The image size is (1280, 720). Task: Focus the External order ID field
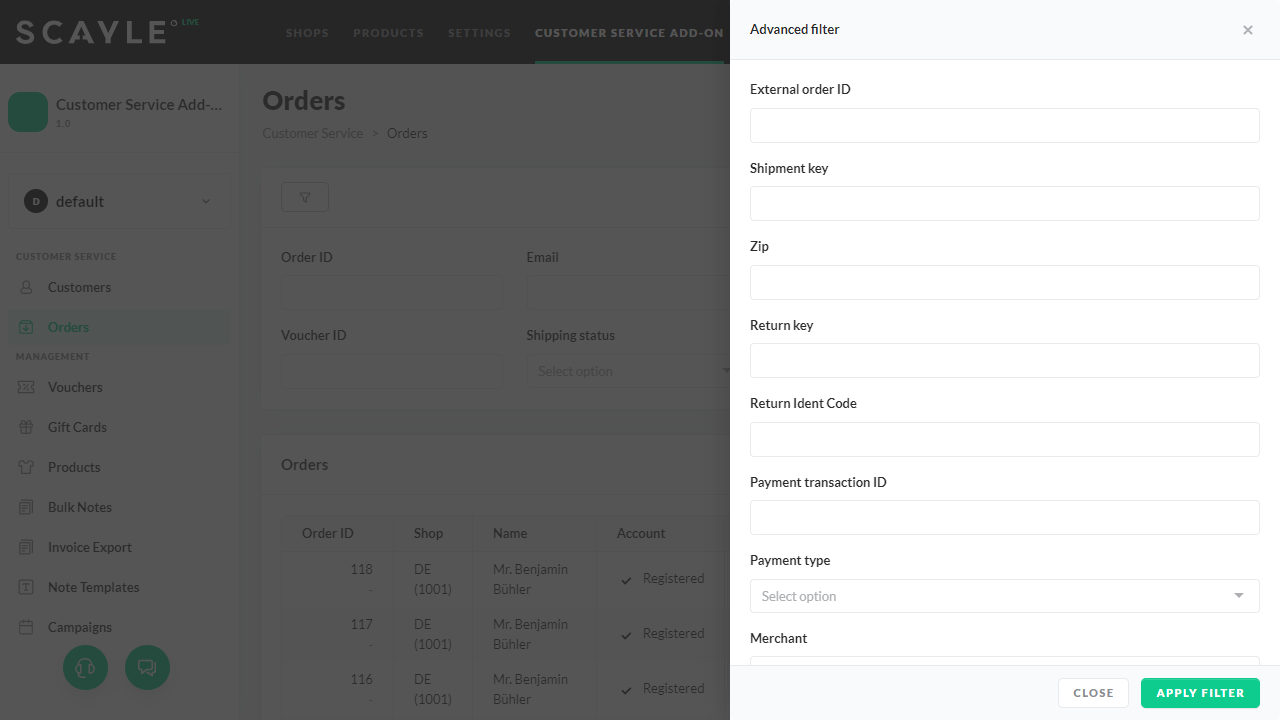1004,125
